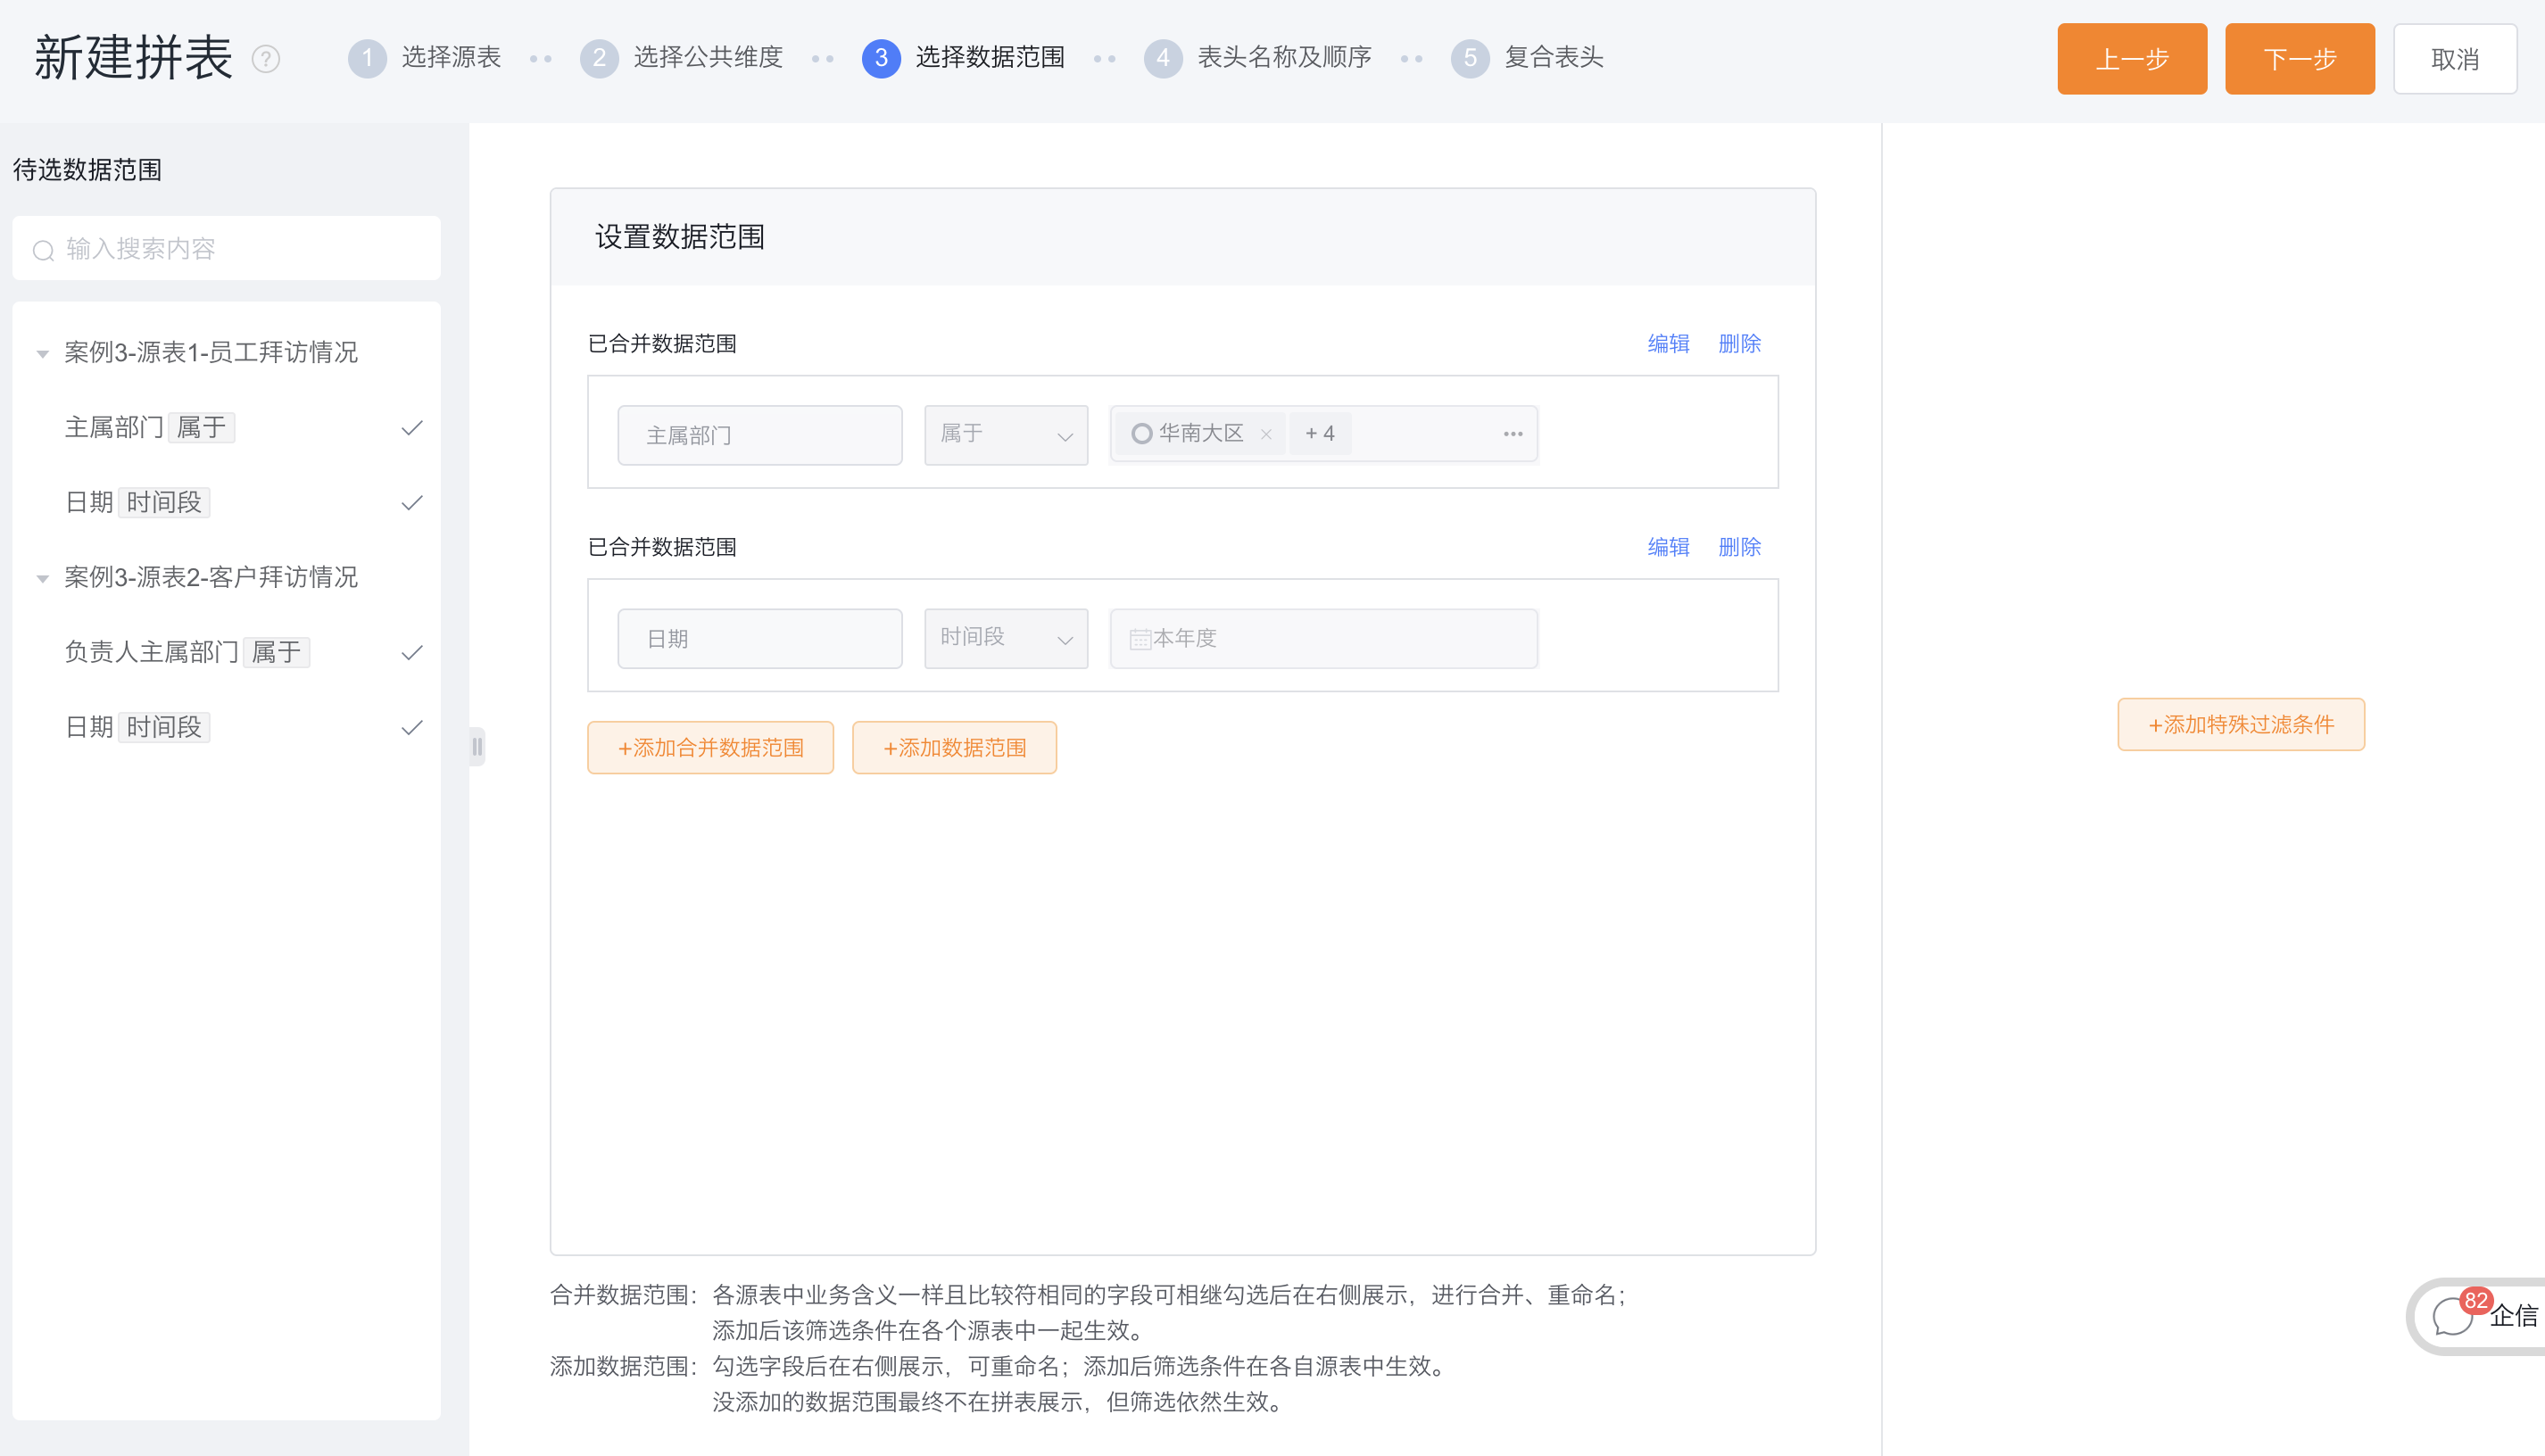2545x1456 pixels.
Task: Open the ellipsis menu in department selector
Action: (x=1513, y=434)
